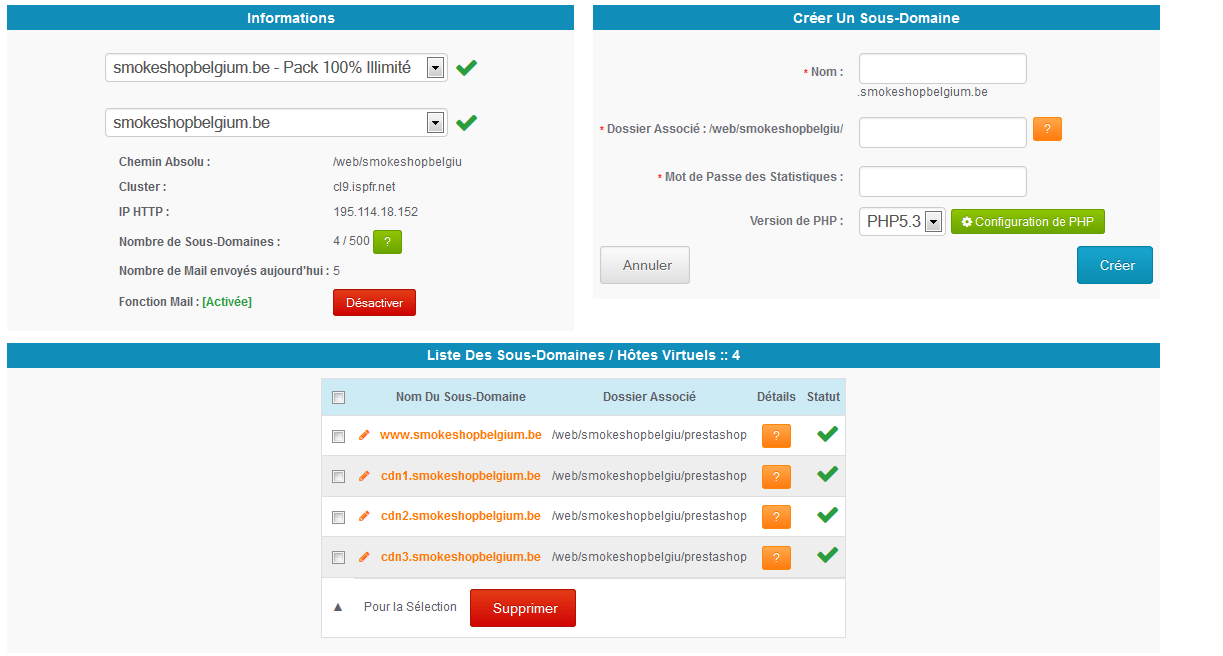This screenshot has height=656, width=1223.
Task: Click the Supprimer button
Action: [x=523, y=608]
